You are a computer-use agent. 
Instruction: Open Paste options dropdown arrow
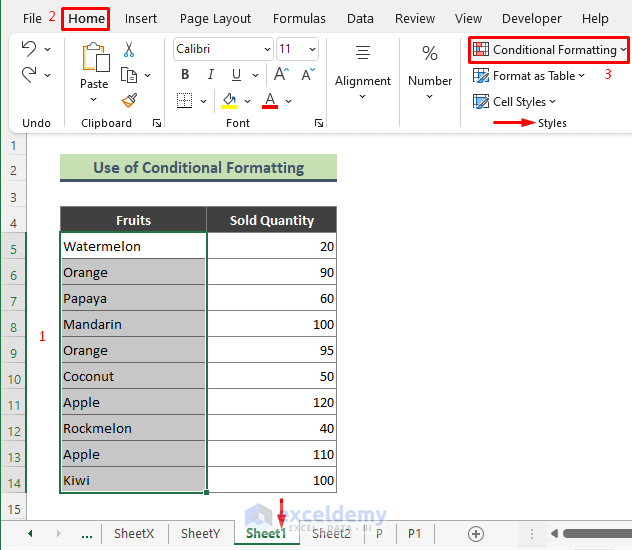[x=94, y=99]
